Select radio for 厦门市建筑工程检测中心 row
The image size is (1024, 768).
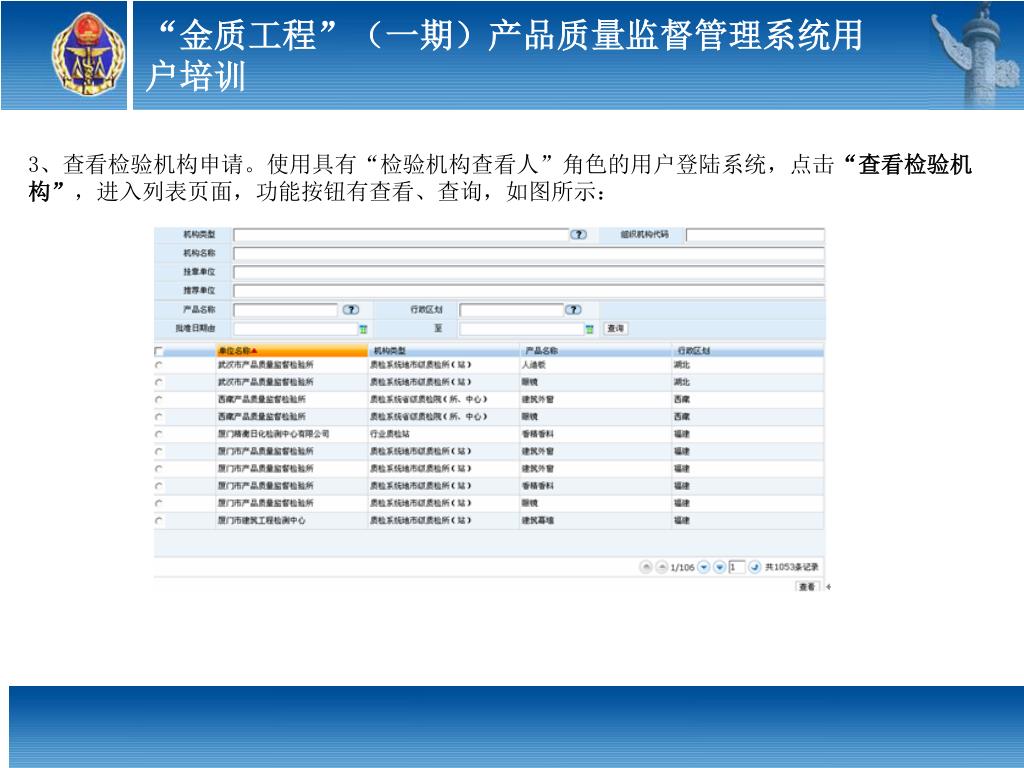click(159, 520)
